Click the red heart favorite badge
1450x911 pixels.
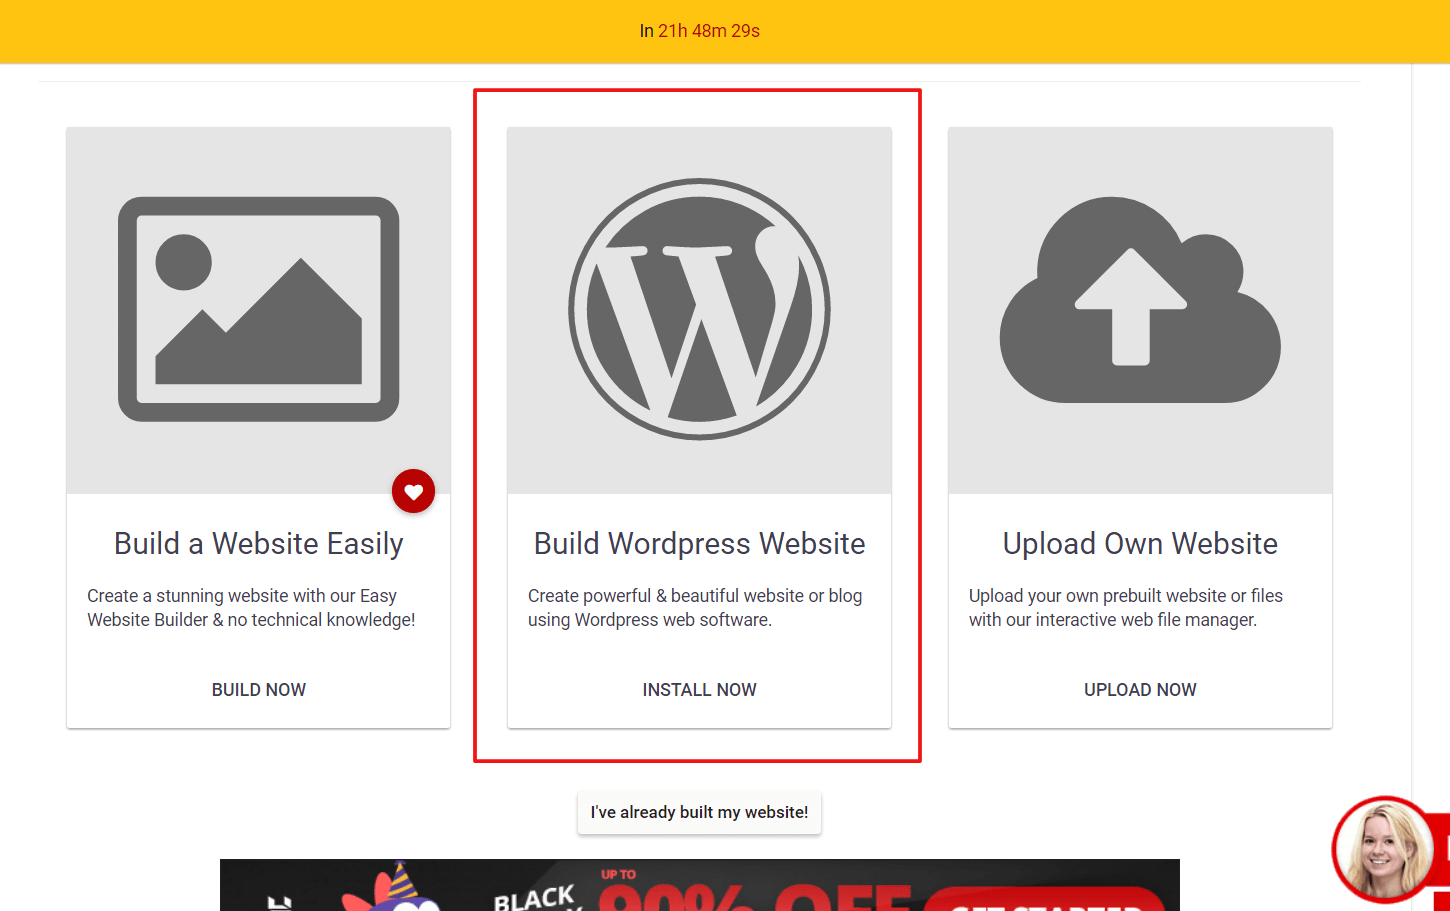coord(413,491)
